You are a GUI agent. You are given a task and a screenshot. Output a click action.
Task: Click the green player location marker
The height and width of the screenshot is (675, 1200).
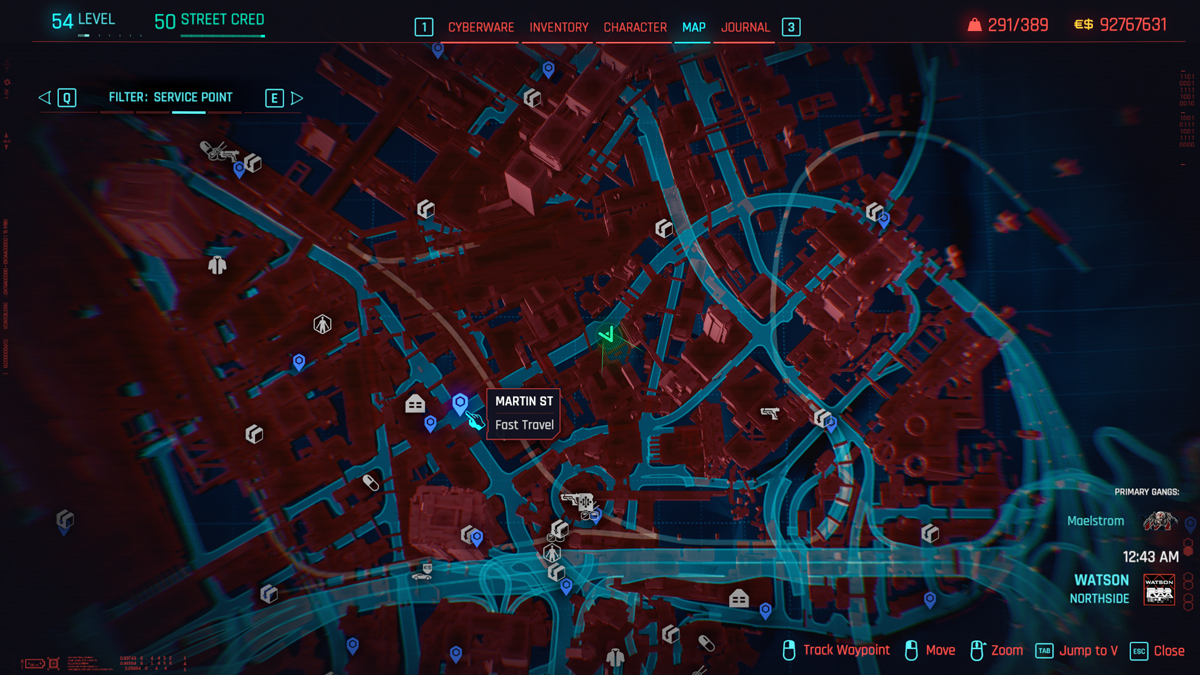[x=606, y=336]
